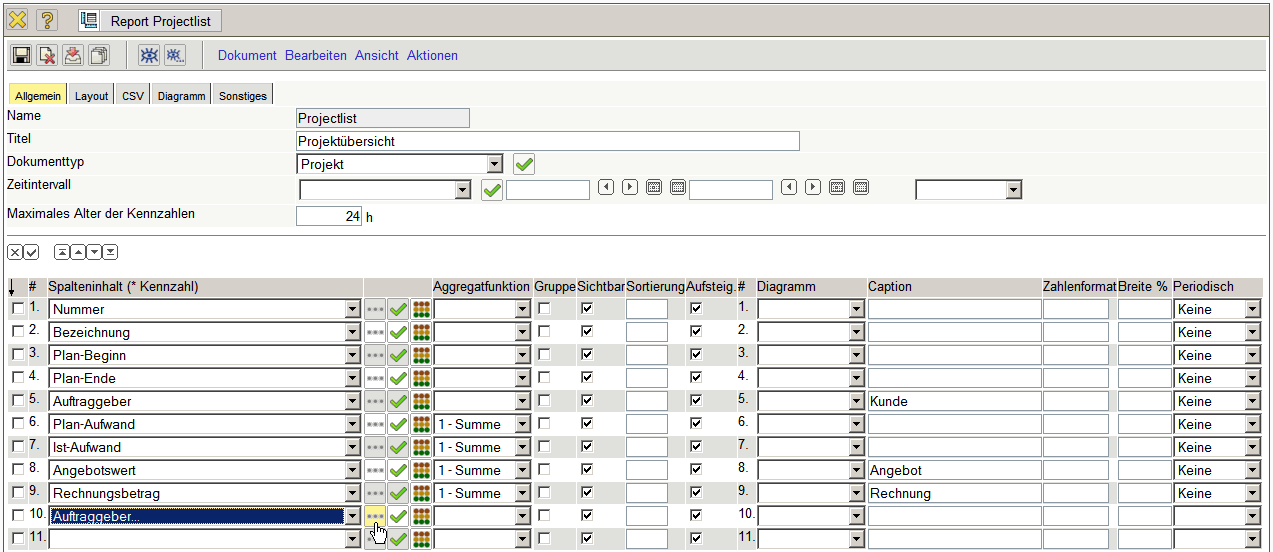1273x552 pixels.
Task: Click the Report Projectlist button
Action: pos(150,21)
